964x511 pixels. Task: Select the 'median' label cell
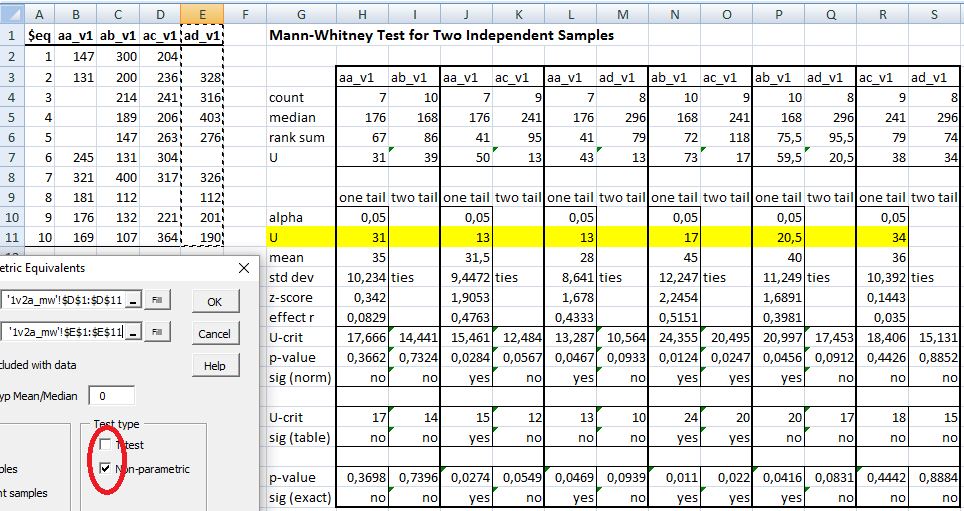301,117
